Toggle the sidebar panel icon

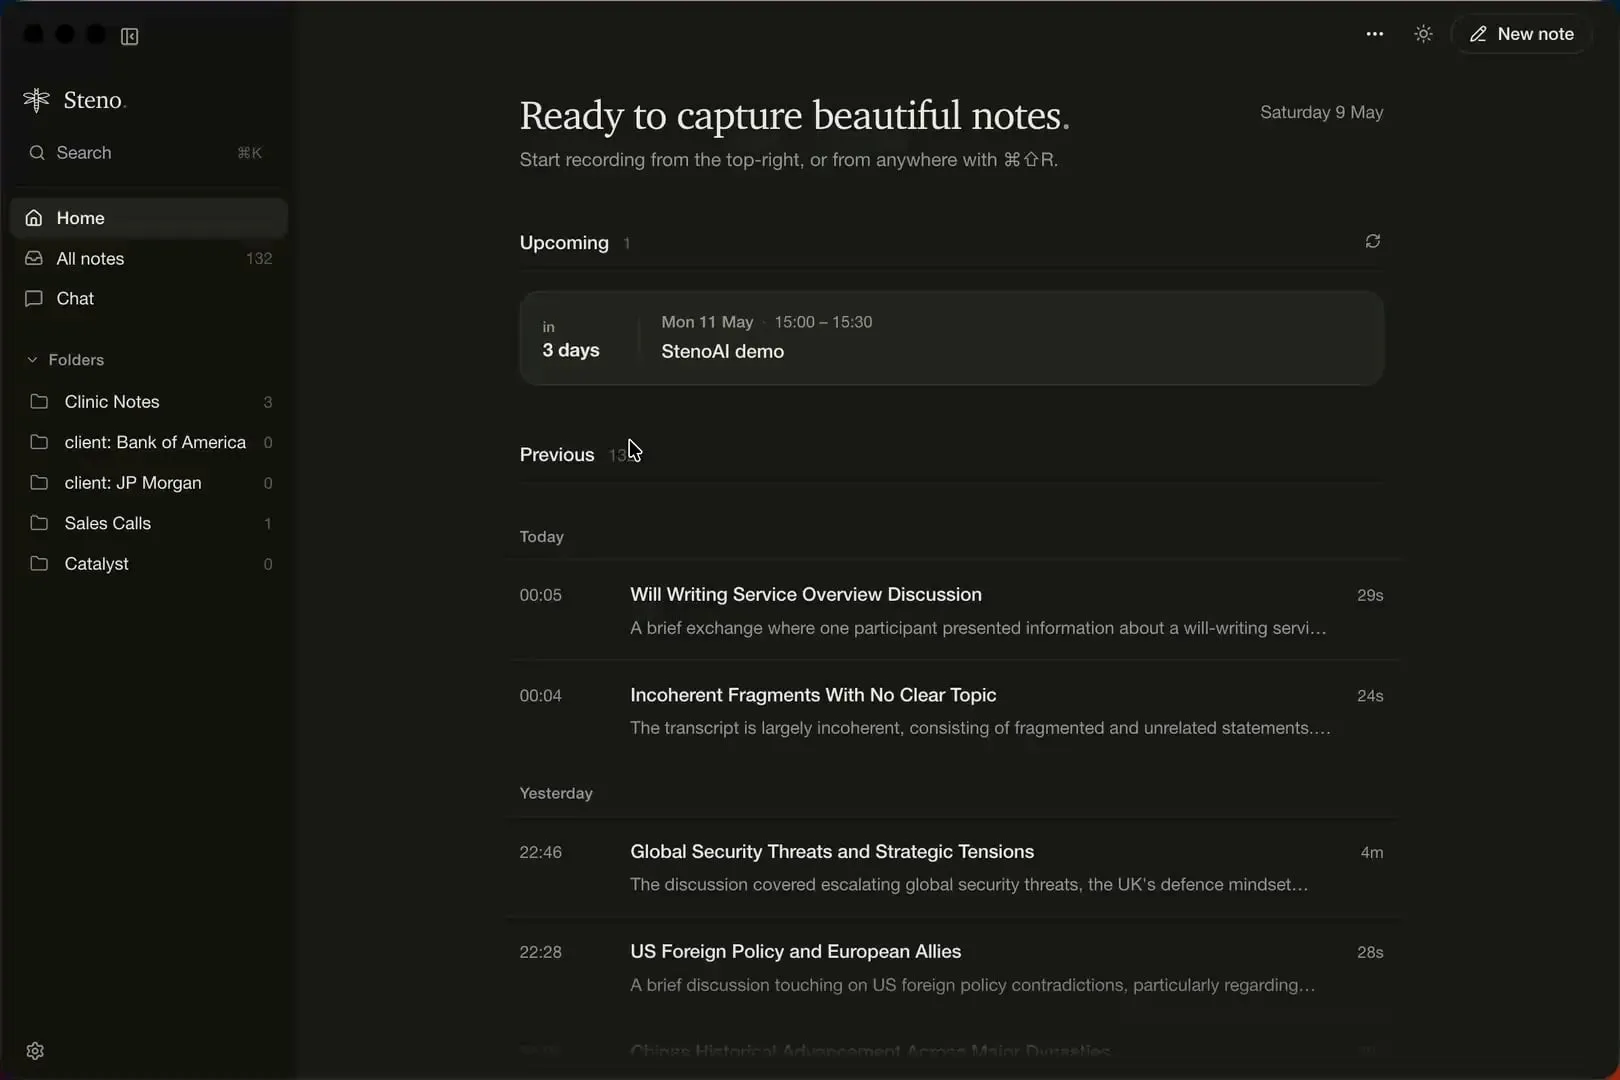[x=130, y=36]
